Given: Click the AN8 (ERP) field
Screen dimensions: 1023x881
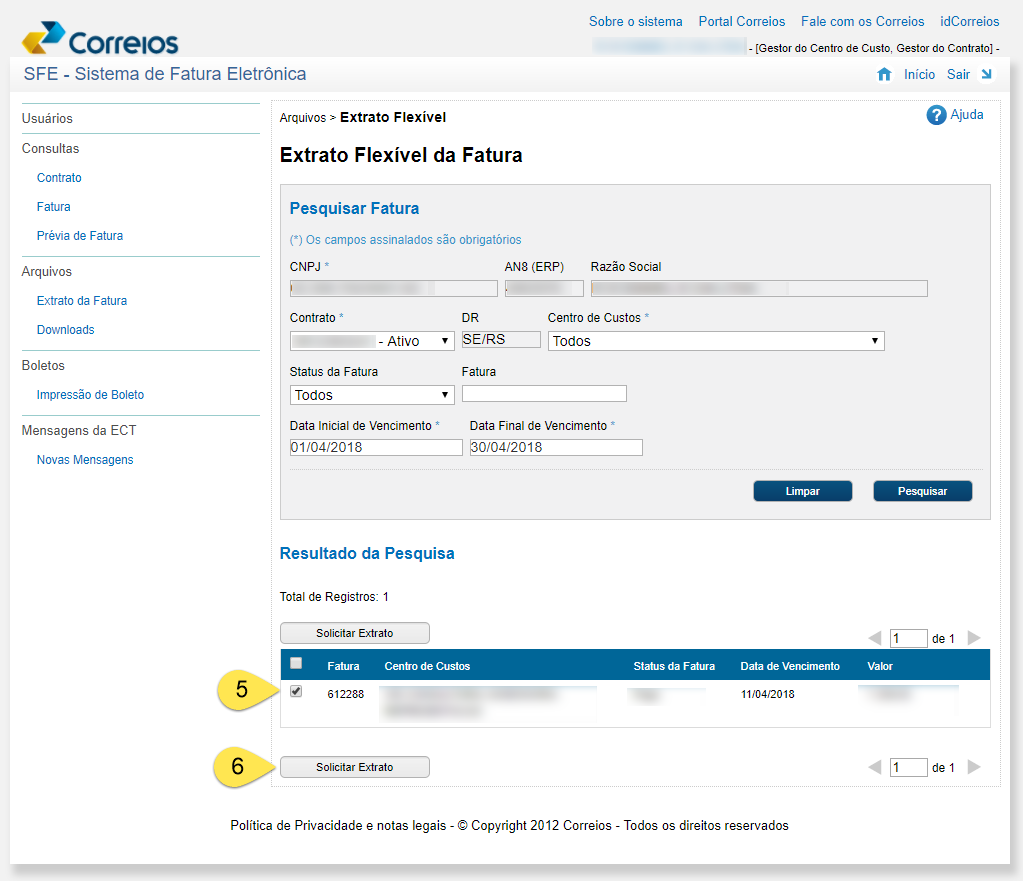Looking at the screenshot, I should pyautogui.click(x=544, y=288).
